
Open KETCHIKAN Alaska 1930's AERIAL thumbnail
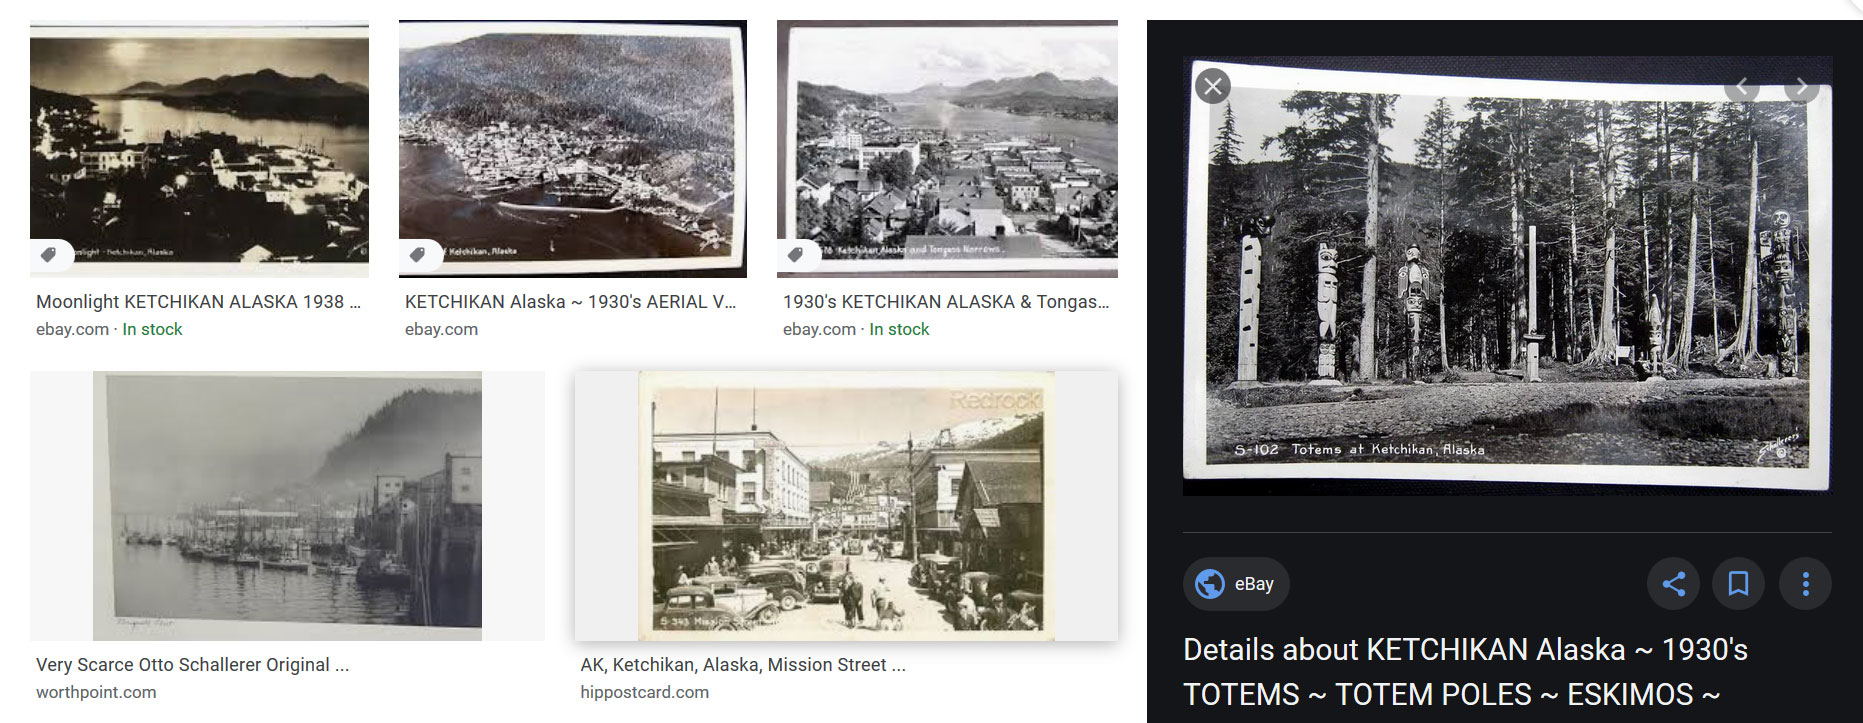pyautogui.click(x=573, y=149)
